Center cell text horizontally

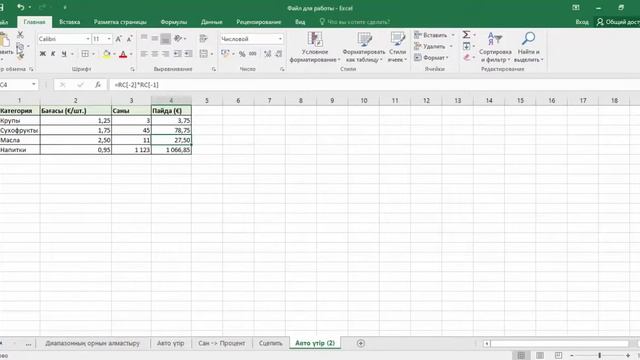155,54
